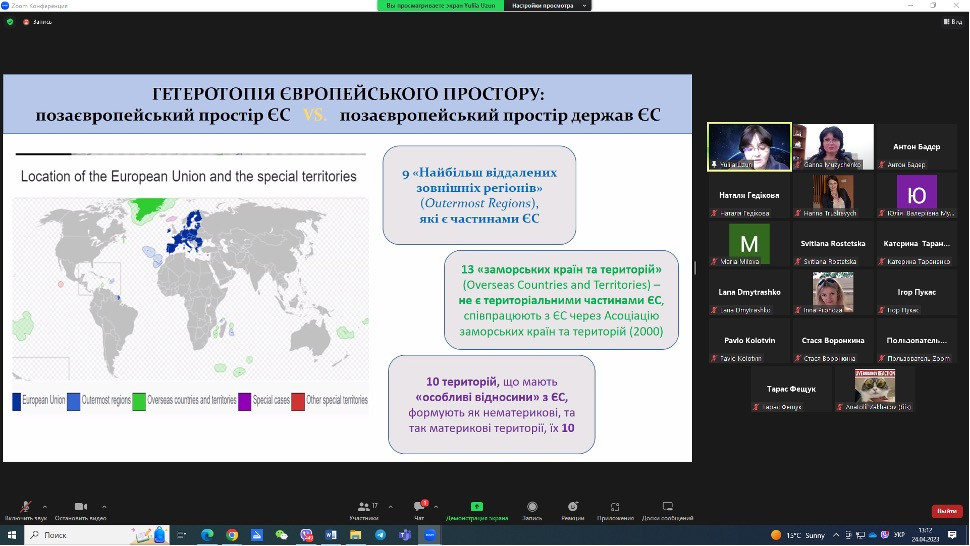Stop the video camera
Viewport: 970px width, 546px height.
[x=80, y=510]
